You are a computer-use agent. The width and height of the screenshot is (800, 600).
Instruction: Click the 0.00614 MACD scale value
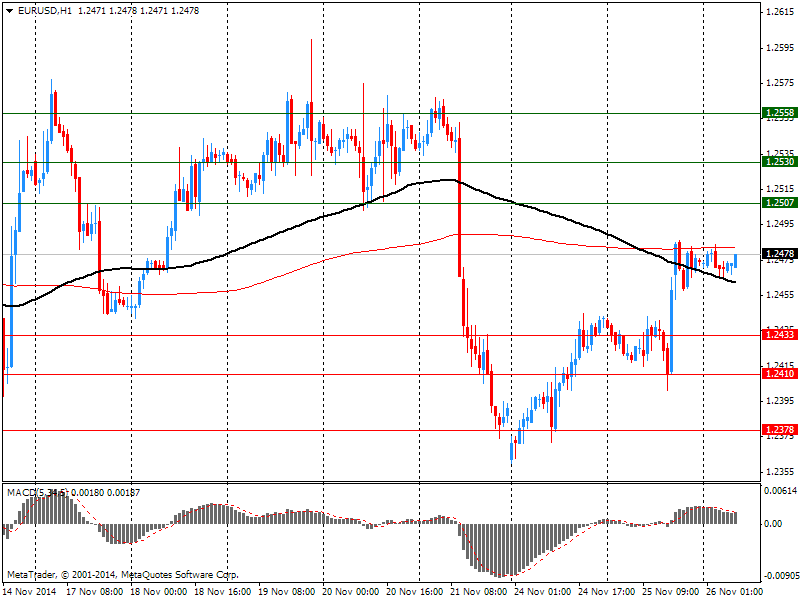[780, 491]
